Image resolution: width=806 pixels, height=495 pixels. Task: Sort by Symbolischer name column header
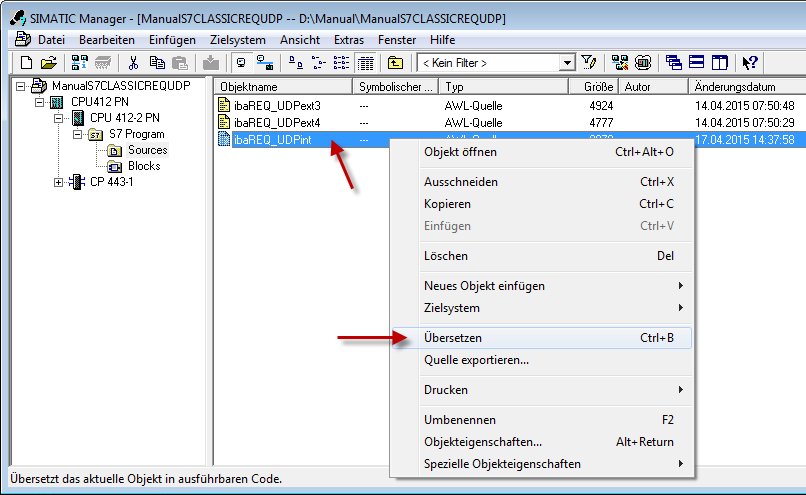pyautogui.click(x=396, y=87)
